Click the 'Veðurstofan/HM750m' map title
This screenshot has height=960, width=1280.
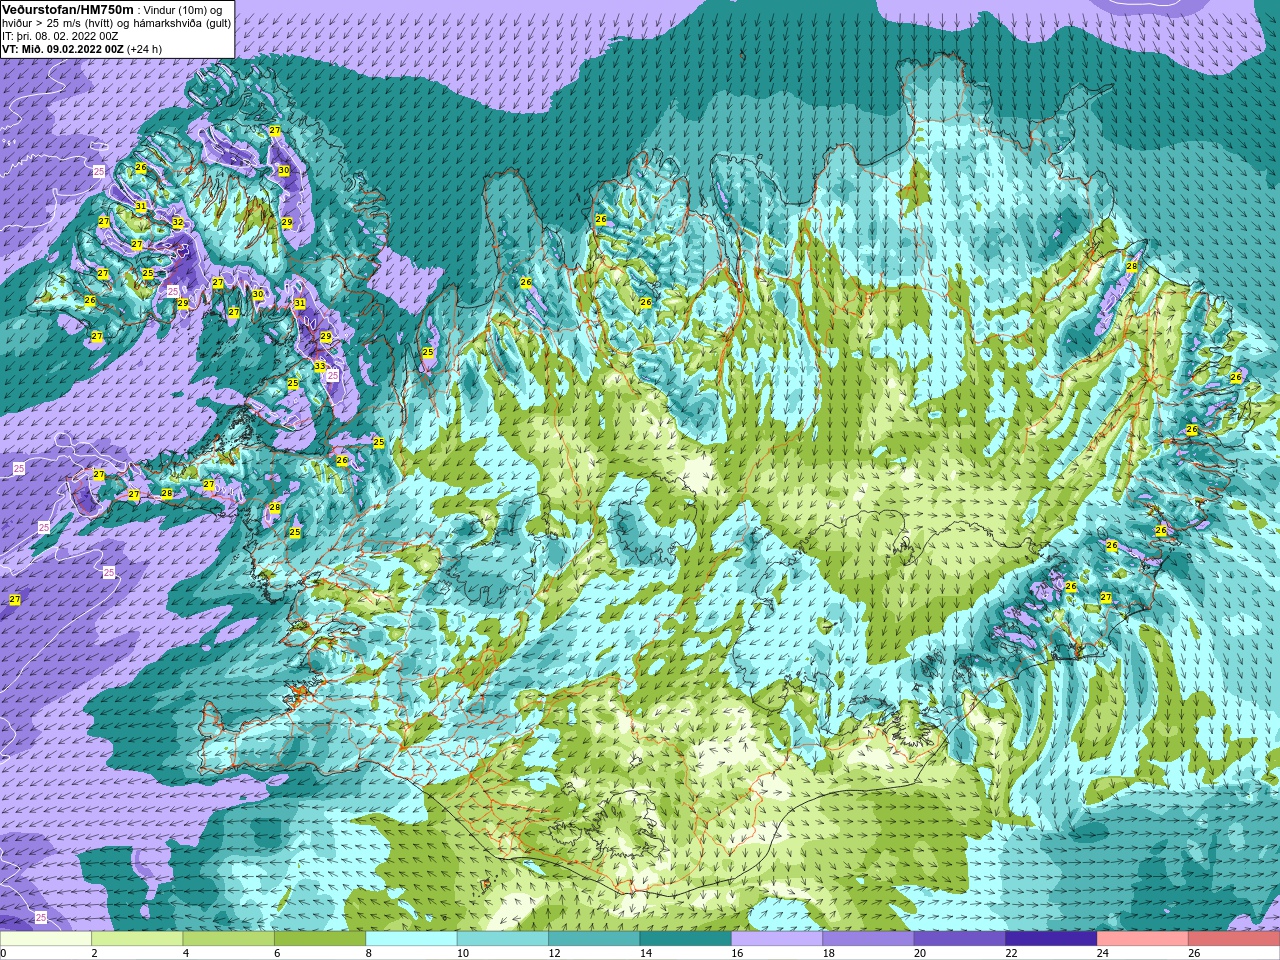coord(68,9)
